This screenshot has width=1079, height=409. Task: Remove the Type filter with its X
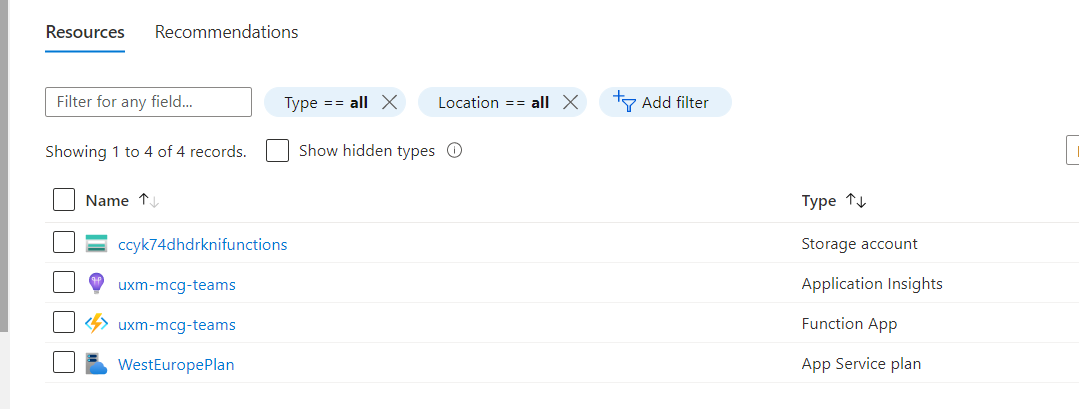tap(390, 102)
